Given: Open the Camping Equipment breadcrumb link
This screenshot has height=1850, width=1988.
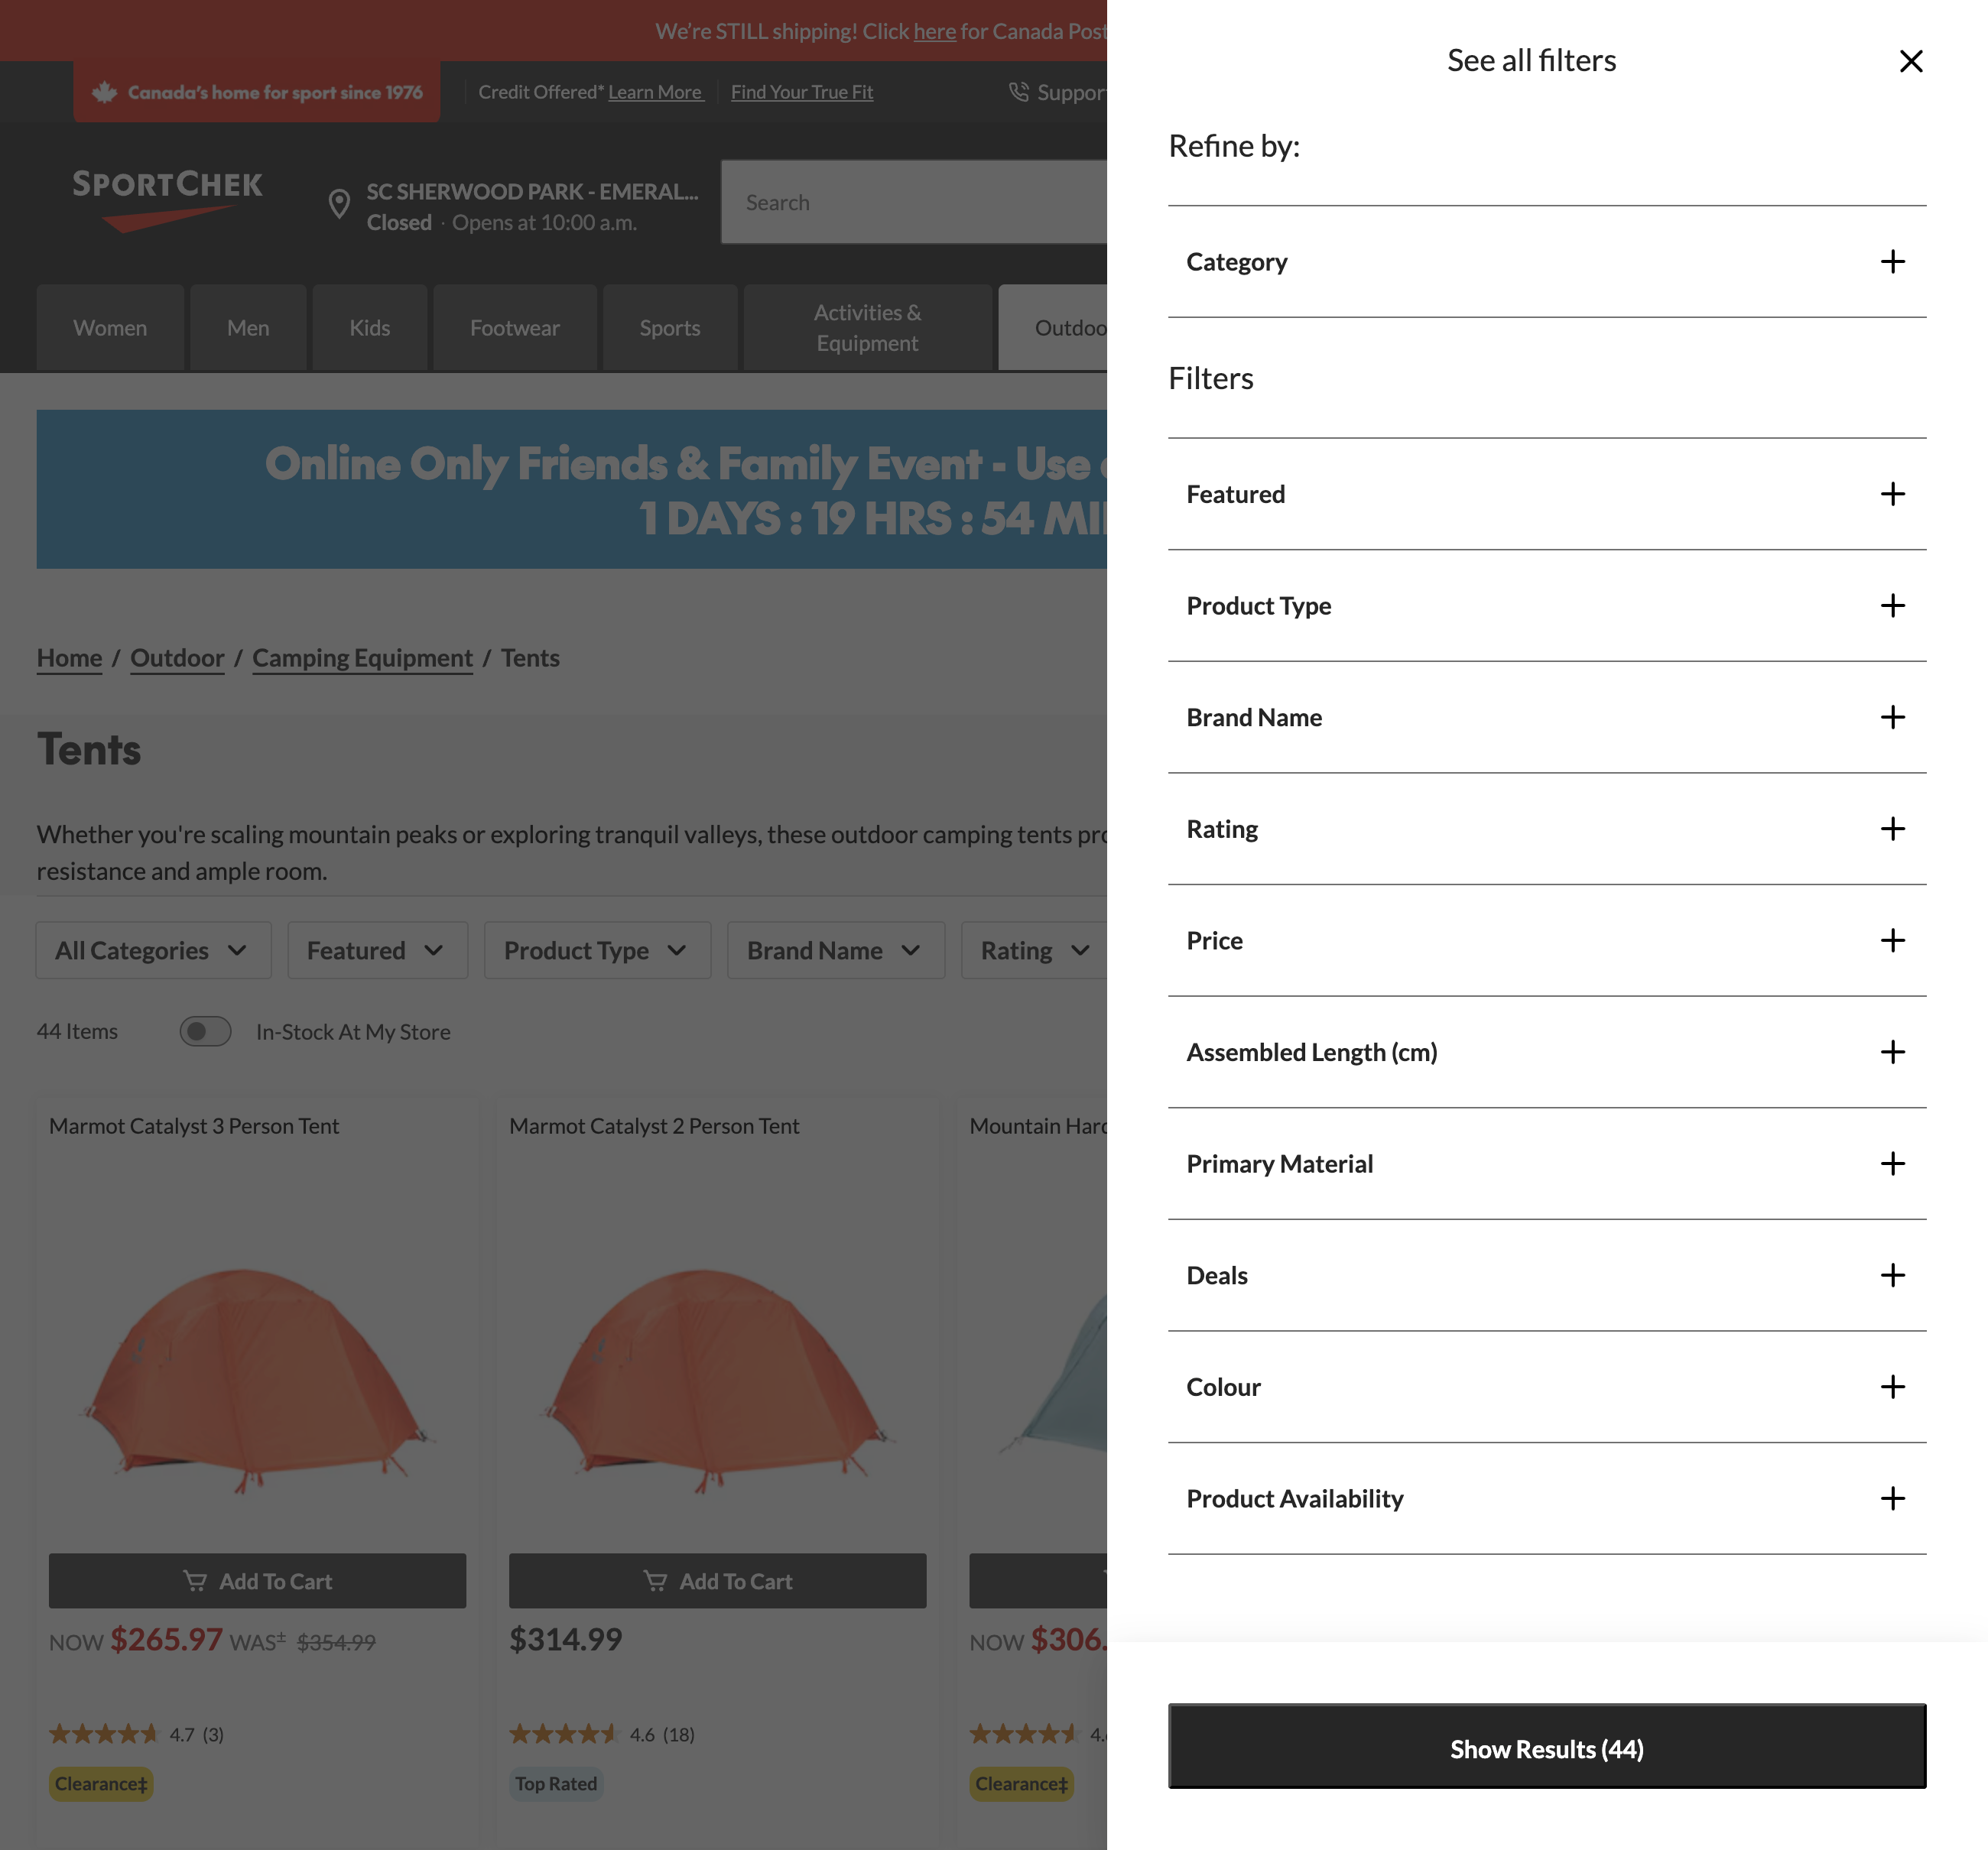Looking at the screenshot, I should [x=362, y=658].
